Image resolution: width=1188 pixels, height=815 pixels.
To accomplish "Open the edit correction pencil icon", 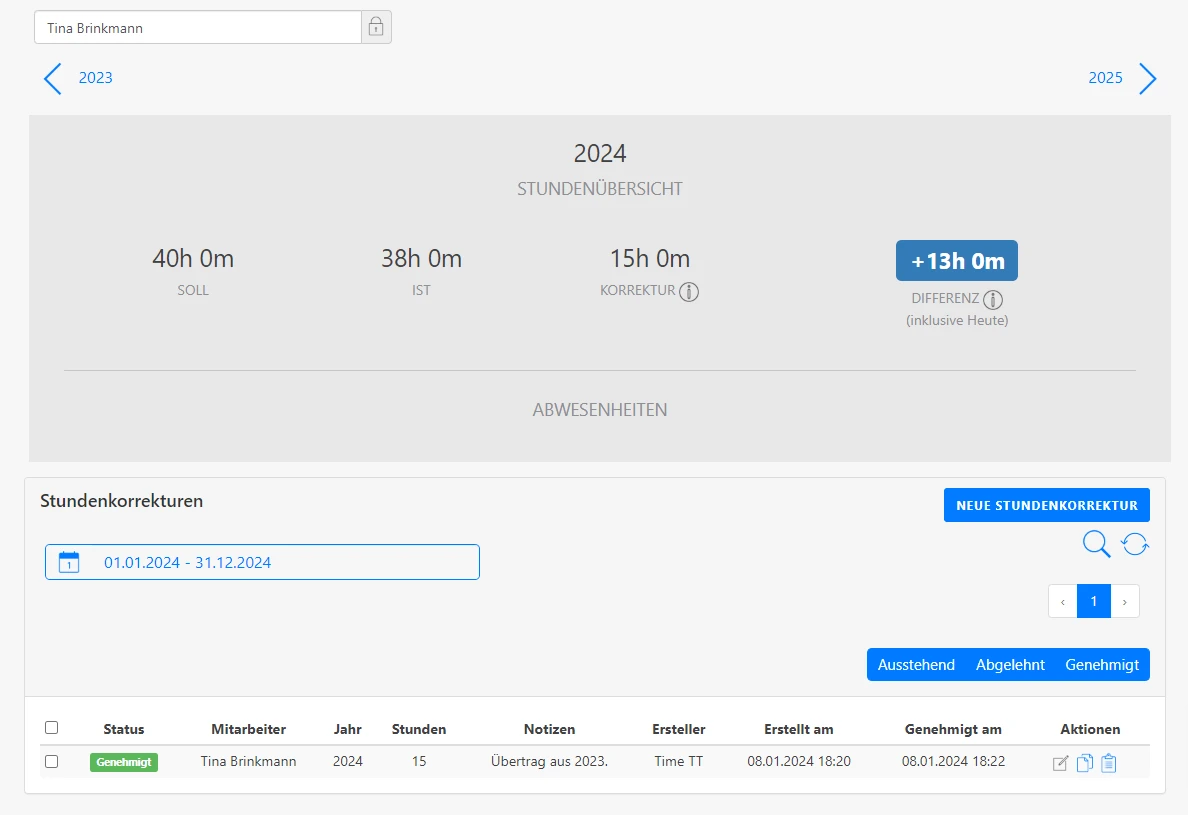I will 1061,762.
